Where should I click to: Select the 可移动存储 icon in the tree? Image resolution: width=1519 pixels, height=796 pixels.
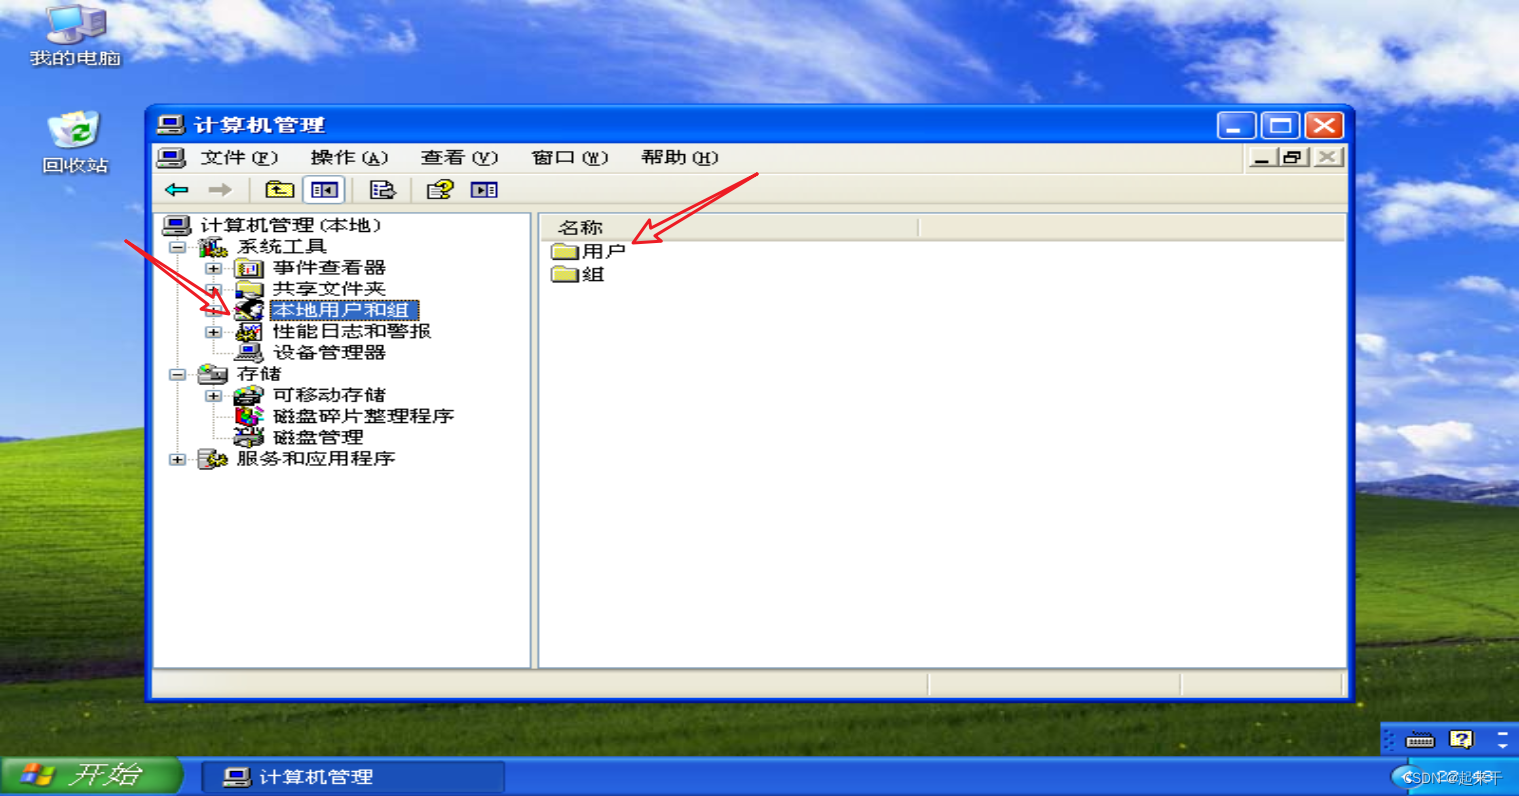(249, 395)
